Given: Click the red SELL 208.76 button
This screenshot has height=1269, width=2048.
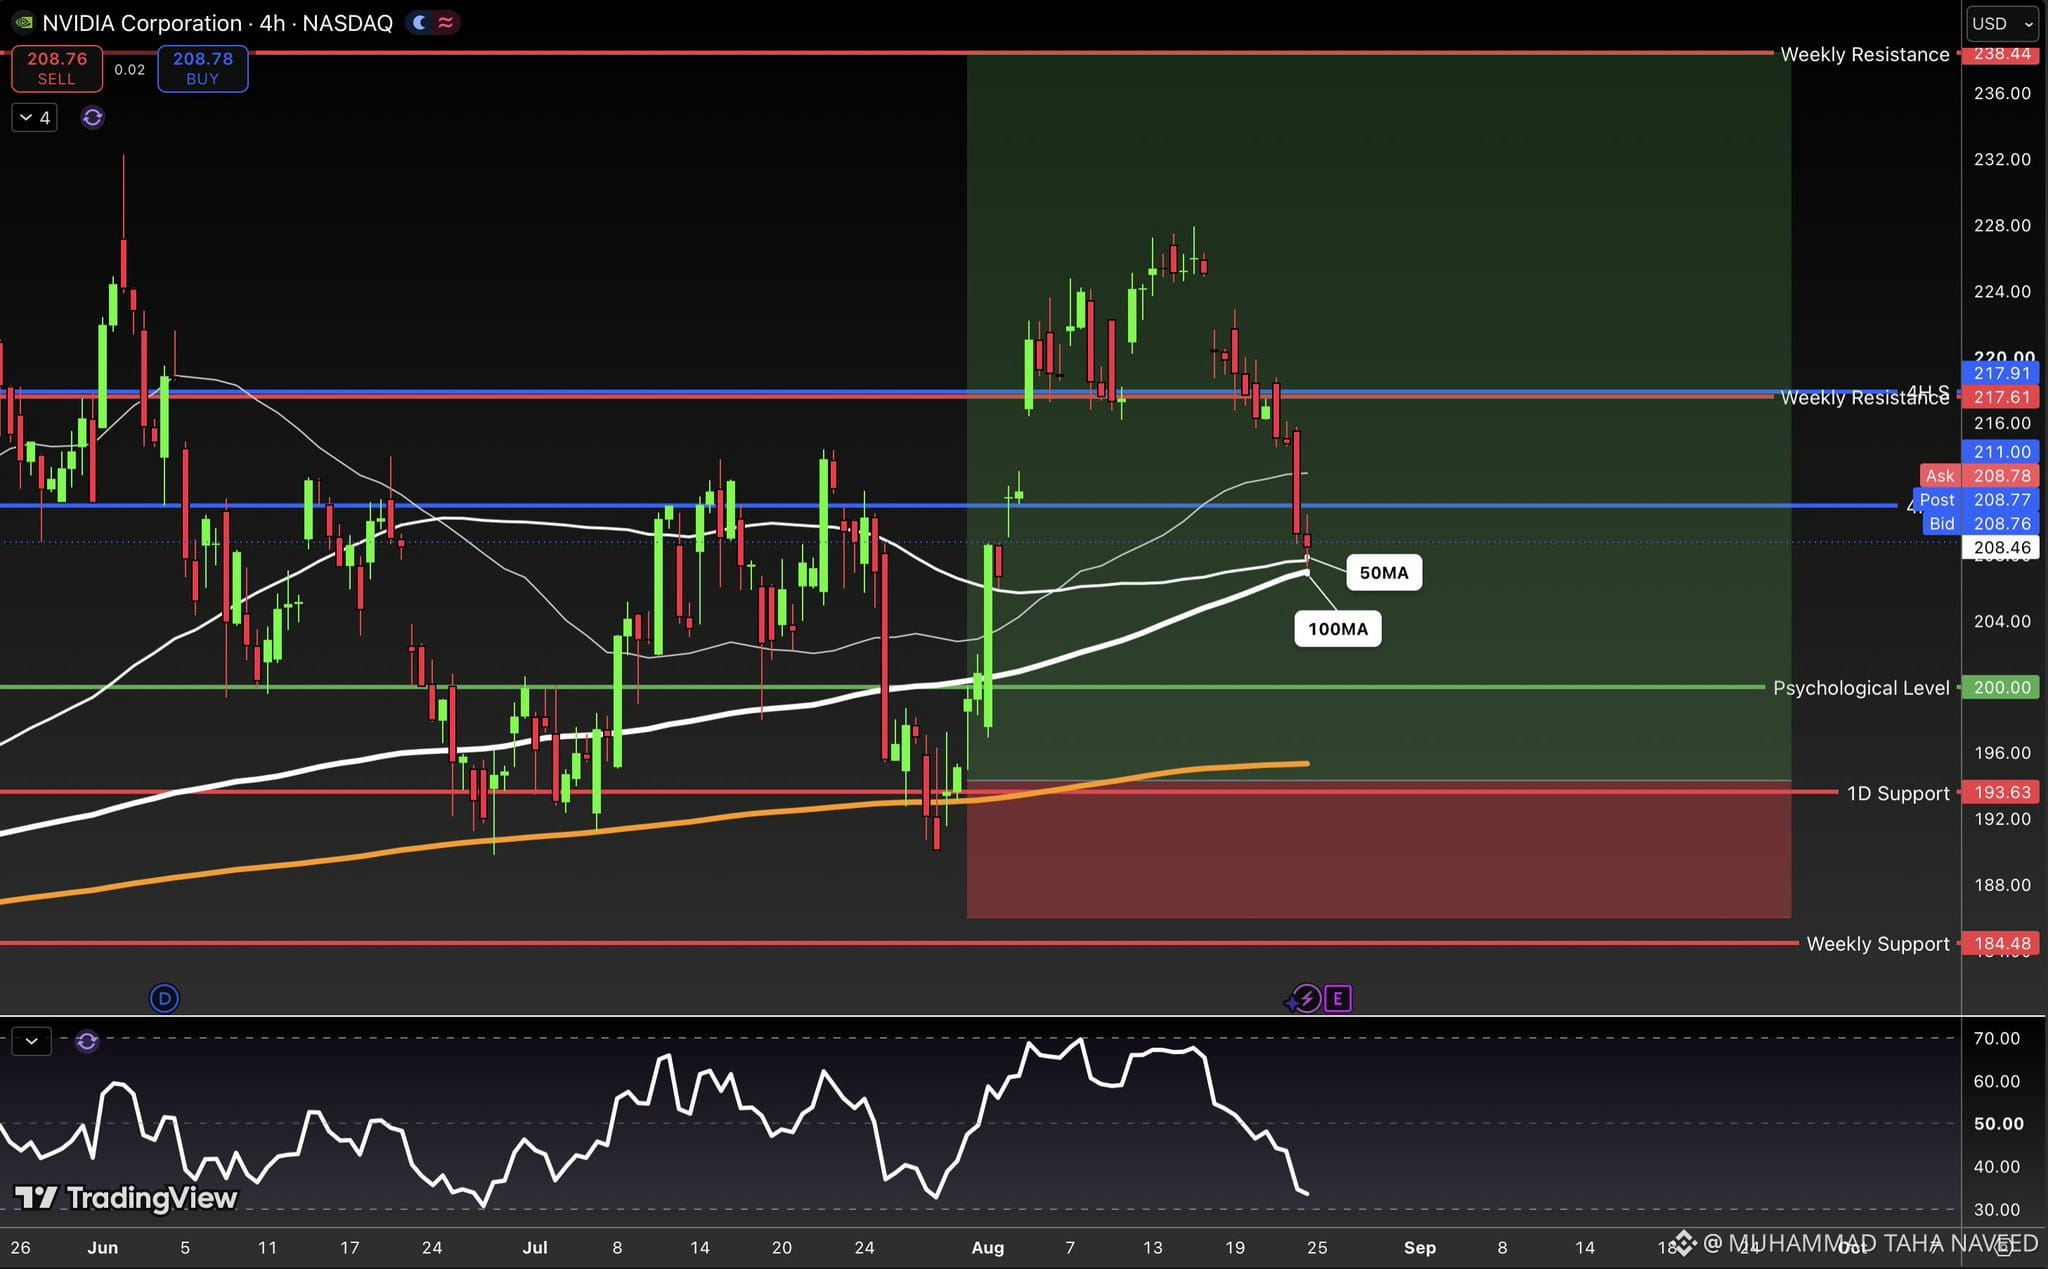Looking at the screenshot, I should point(57,68).
